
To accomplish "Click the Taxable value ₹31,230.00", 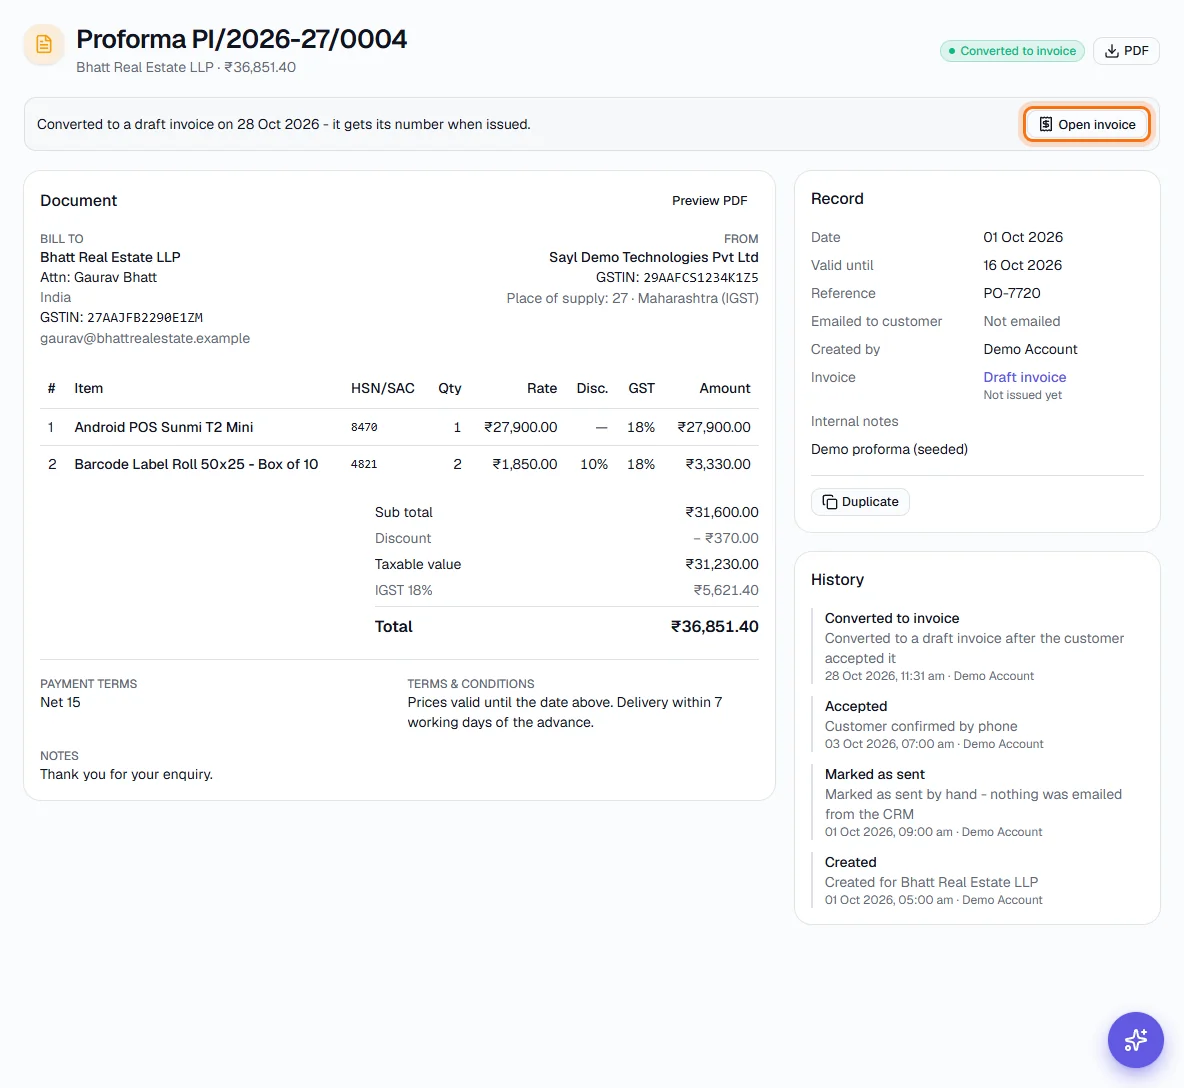I will tap(721, 565).
